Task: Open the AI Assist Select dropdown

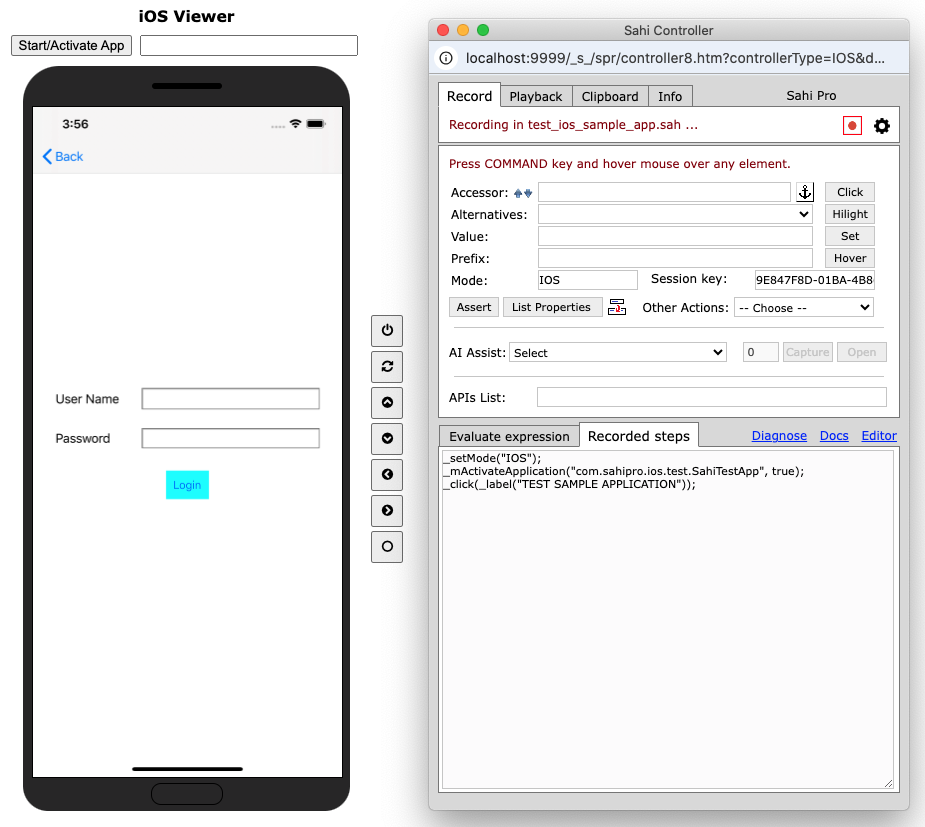Action: [617, 353]
